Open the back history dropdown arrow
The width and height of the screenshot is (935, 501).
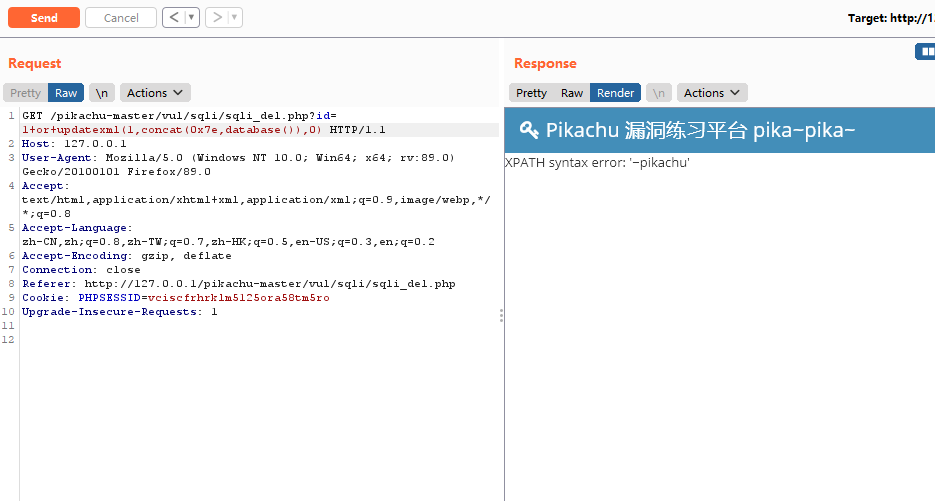tap(192, 18)
